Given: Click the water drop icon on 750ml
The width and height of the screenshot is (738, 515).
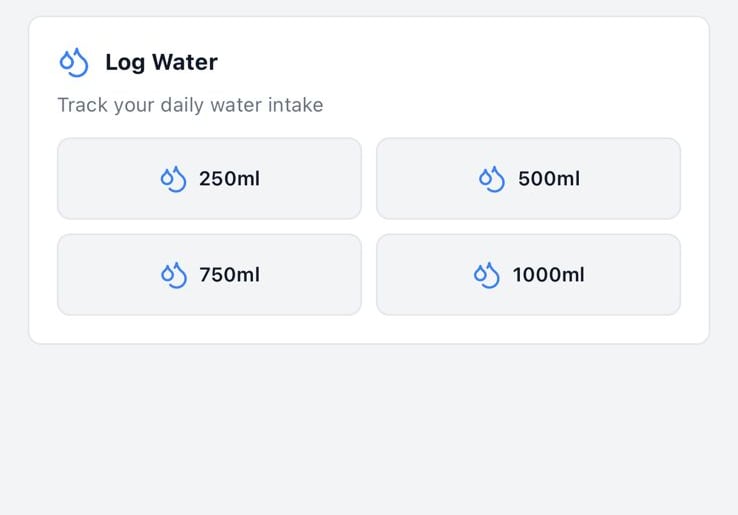Looking at the screenshot, I should (x=174, y=275).
